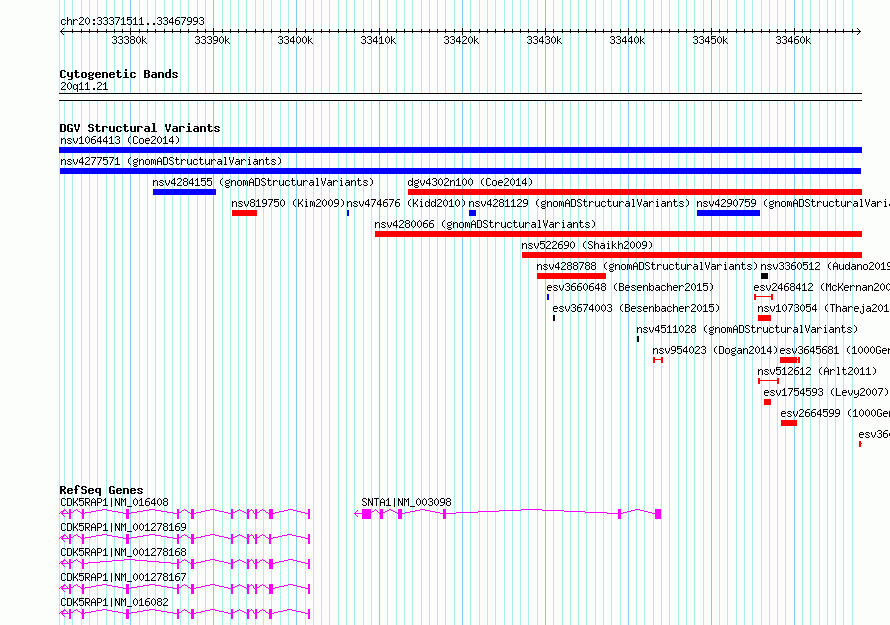Select the 20q11.21 band label

tap(84, 86)
